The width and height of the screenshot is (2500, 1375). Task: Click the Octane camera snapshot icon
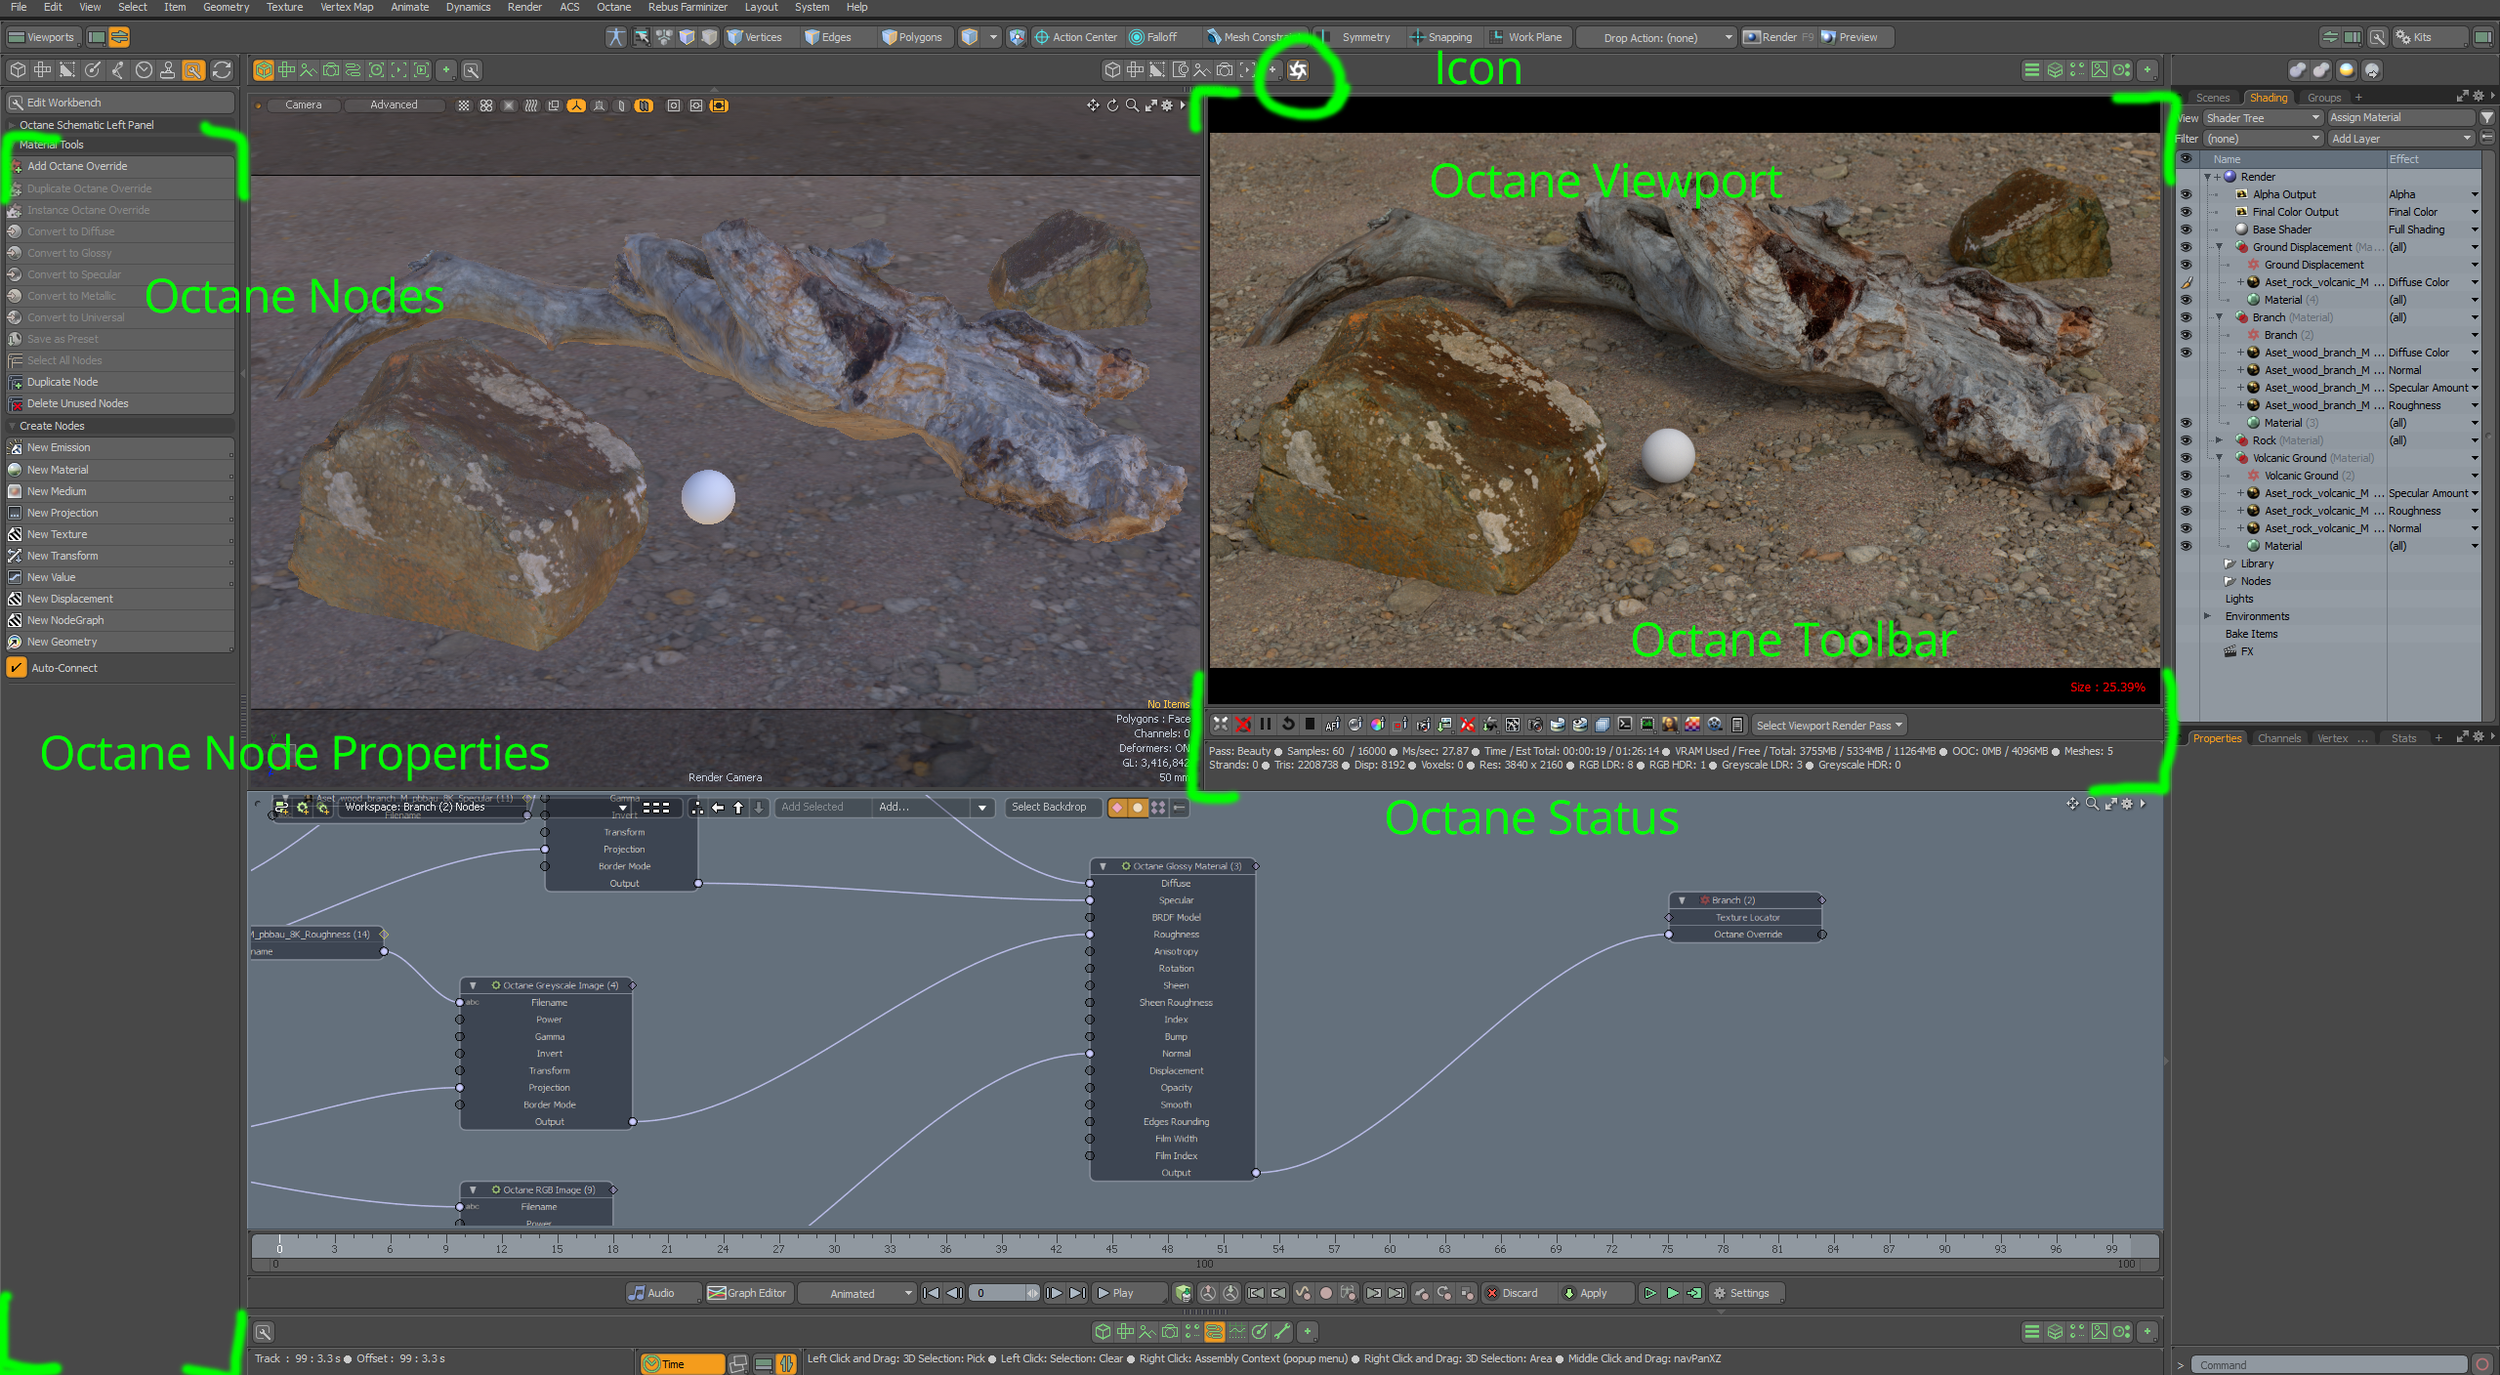coord(1535,724)
